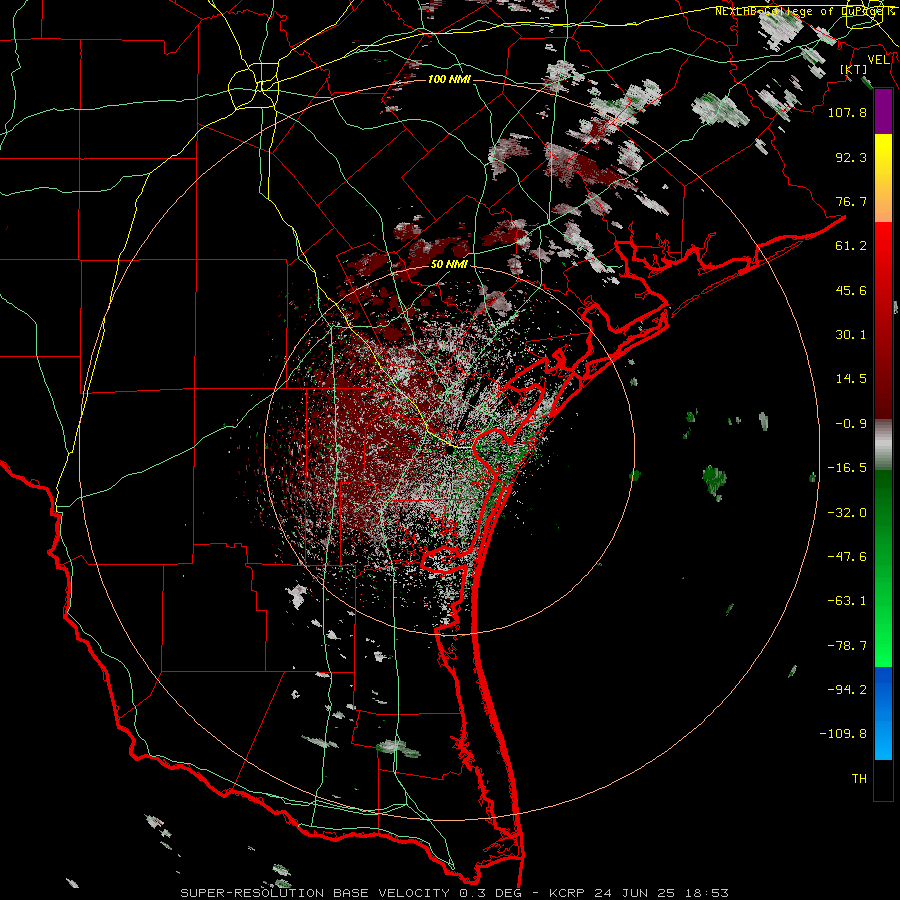This screenshot has height=900, width=900.
Task: Click the "[KT]" units label
Action: click(x=854, y=69)
